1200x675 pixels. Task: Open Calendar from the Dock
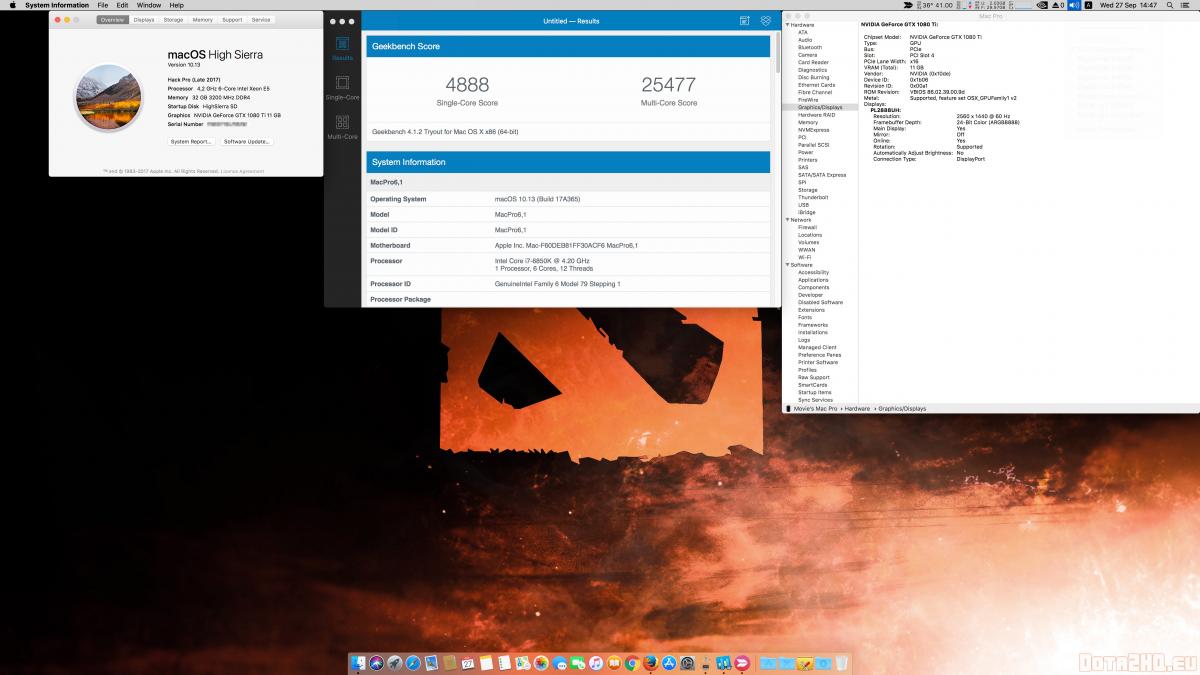(467, 662)
